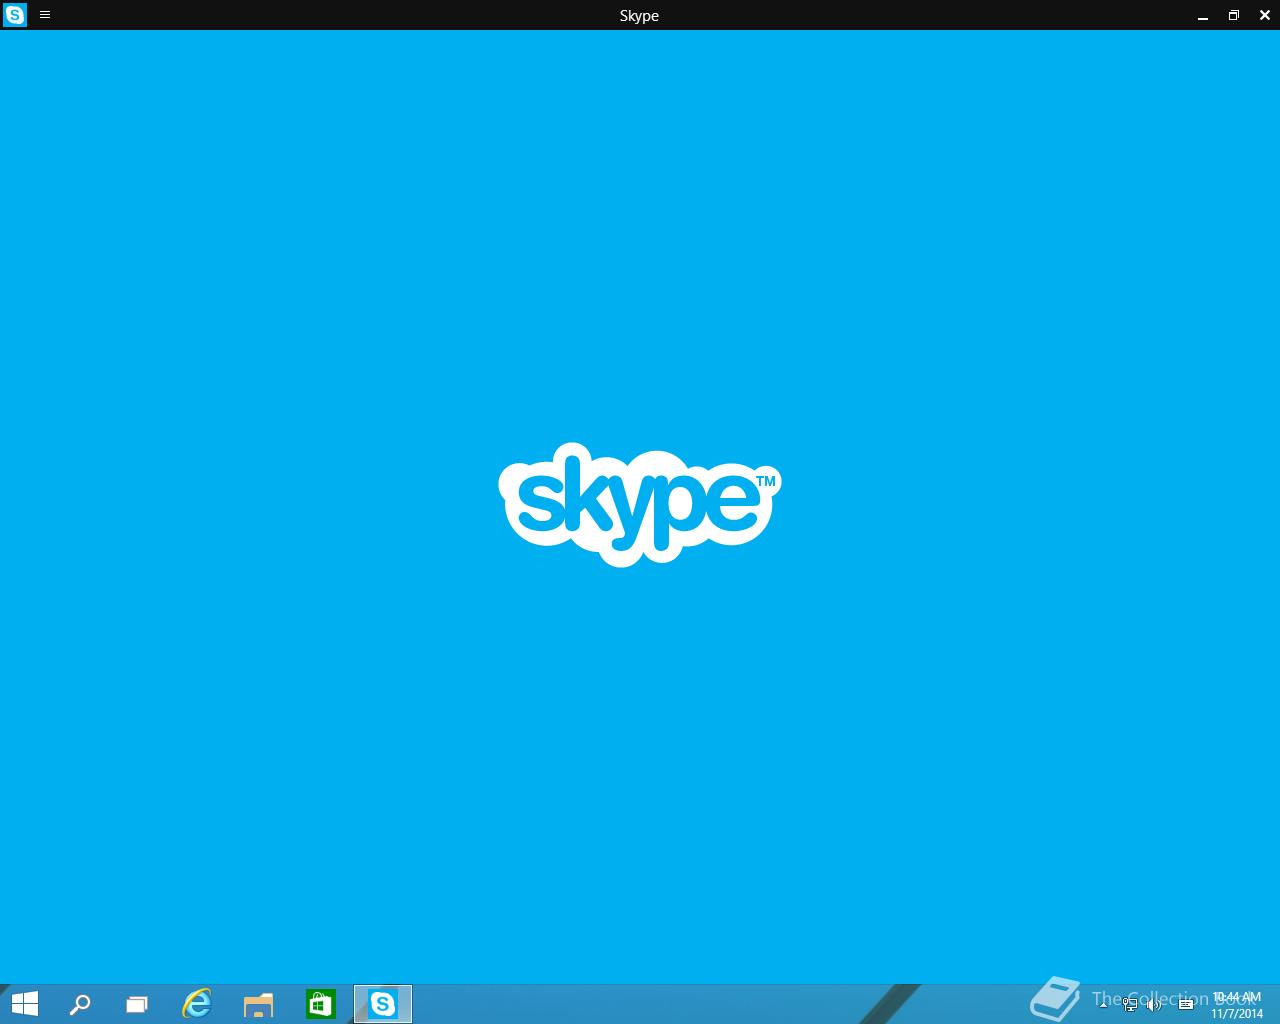Open File Explorer from the taskbar
The width and height of the screenshot is (1280, 1024).
click(258, 1004)
